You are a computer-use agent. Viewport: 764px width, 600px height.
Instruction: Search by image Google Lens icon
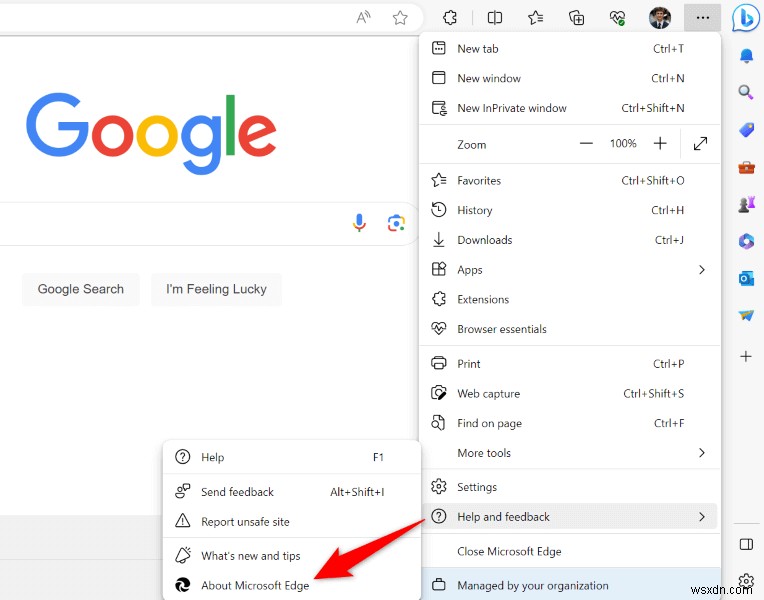coord(396,223)
